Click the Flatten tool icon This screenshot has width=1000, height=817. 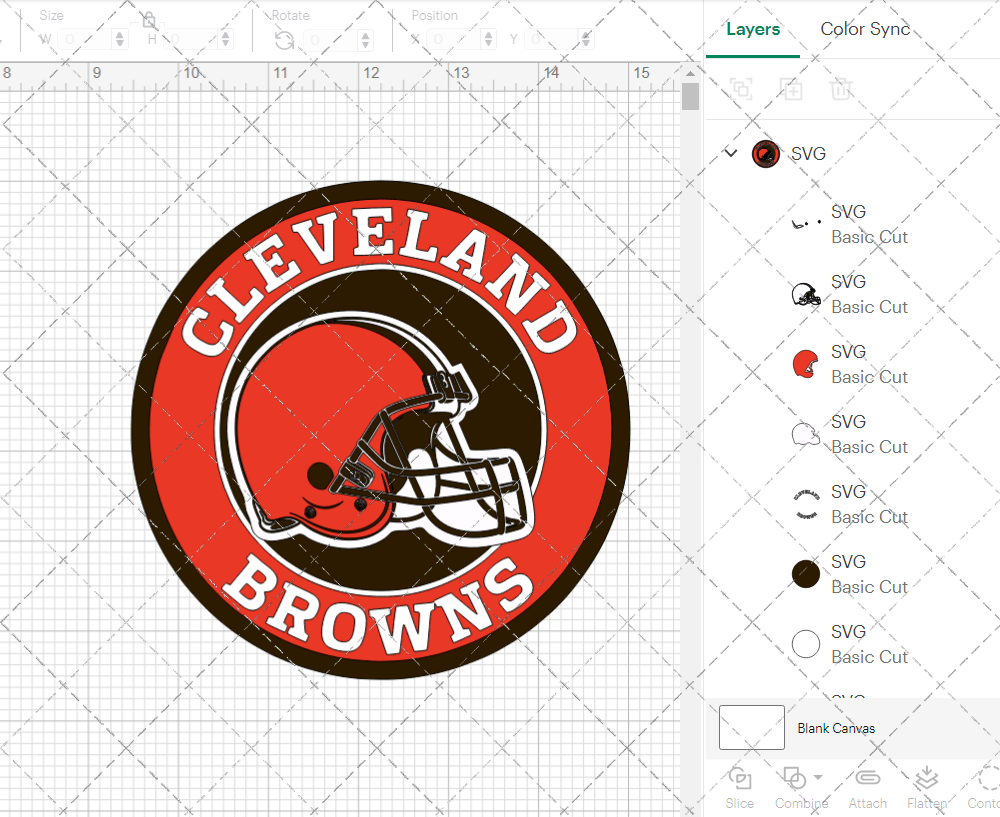tap(926, 779)
